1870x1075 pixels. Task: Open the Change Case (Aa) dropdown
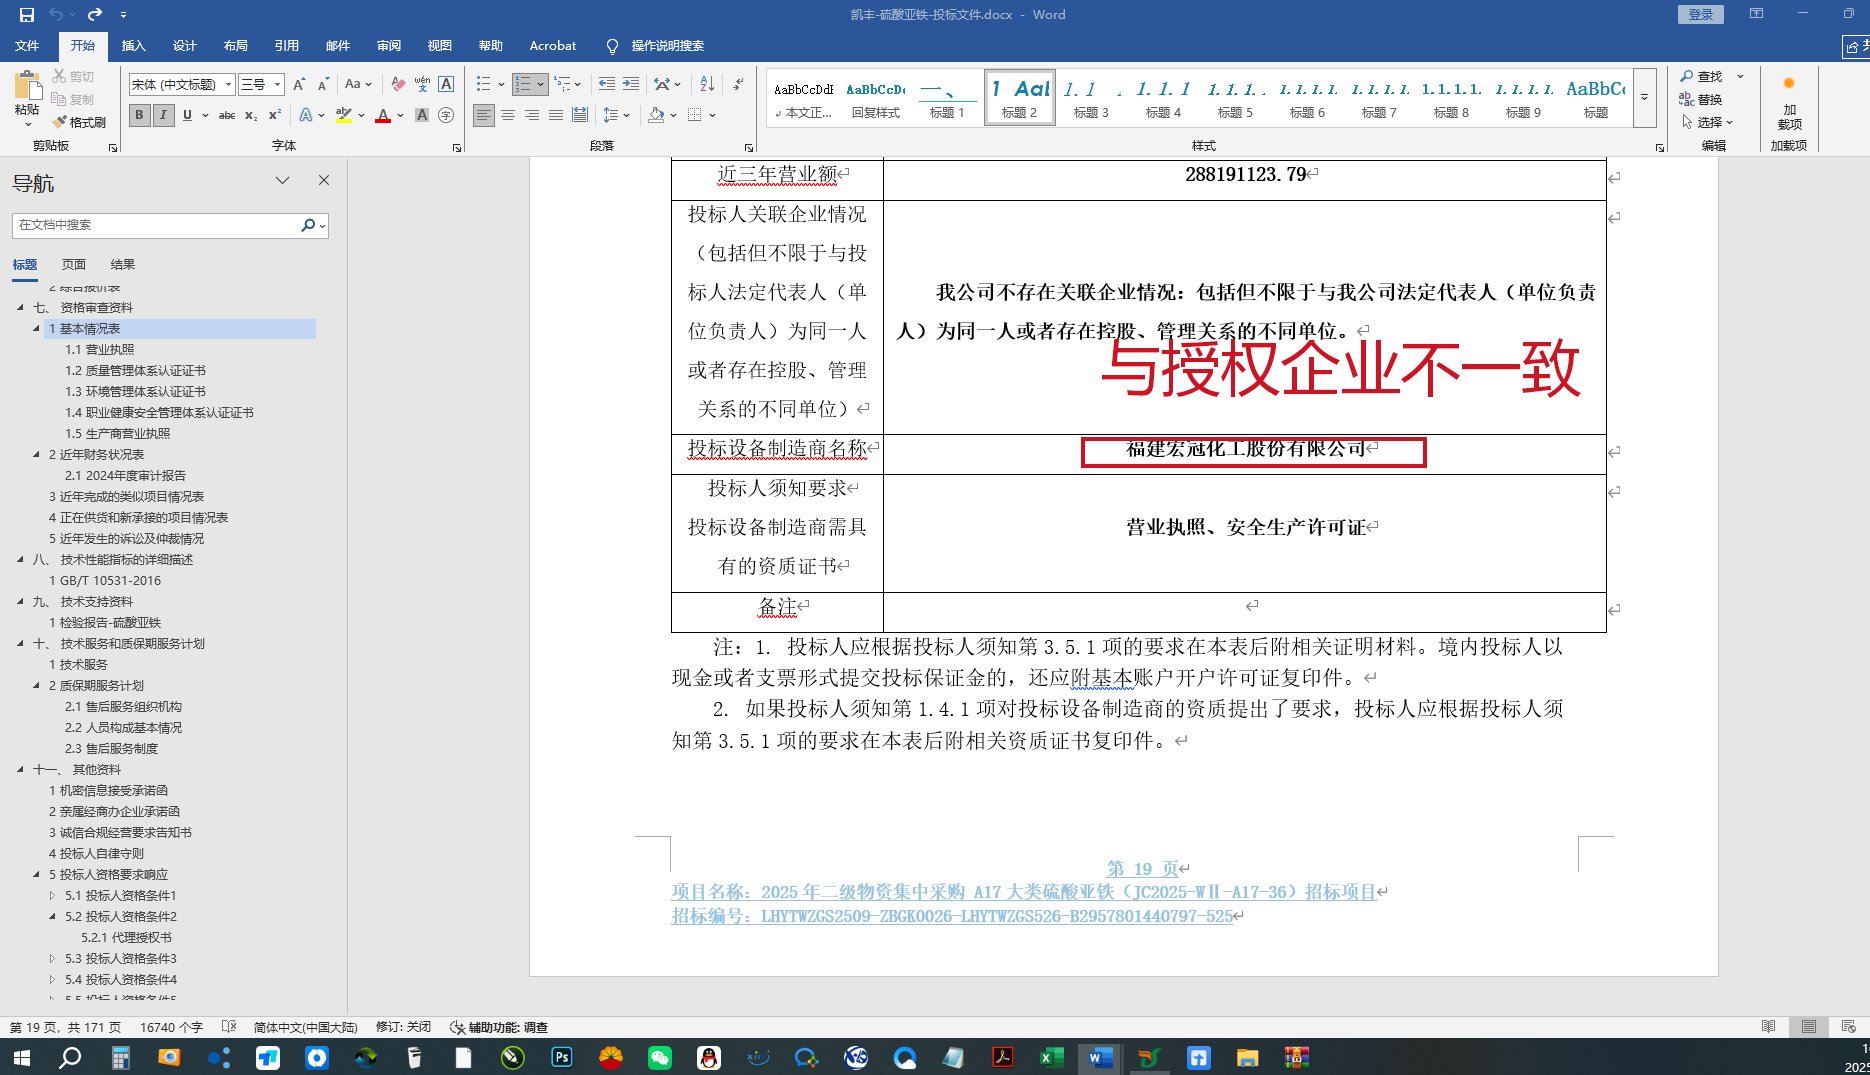pyautogui.click(x=357, y=85)
